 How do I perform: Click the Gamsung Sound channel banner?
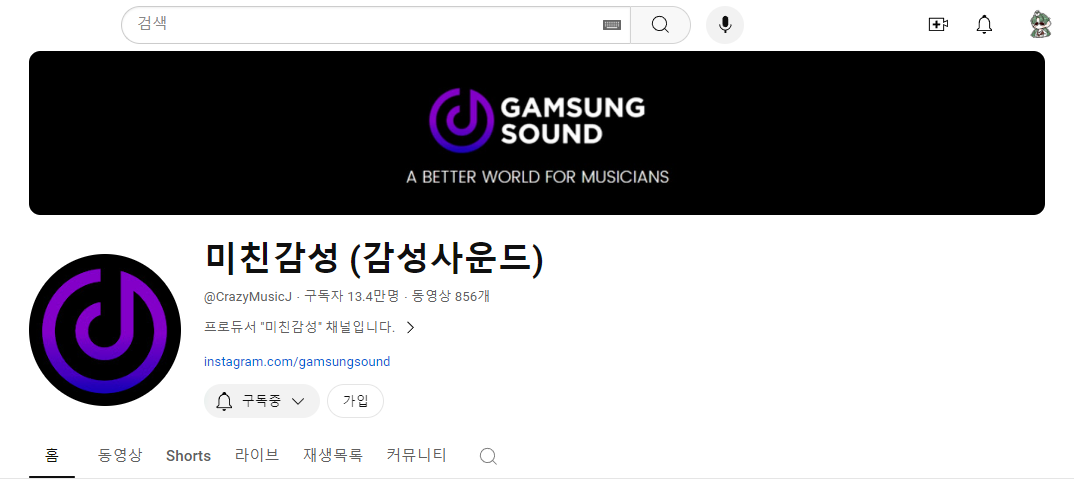point(537,133)
